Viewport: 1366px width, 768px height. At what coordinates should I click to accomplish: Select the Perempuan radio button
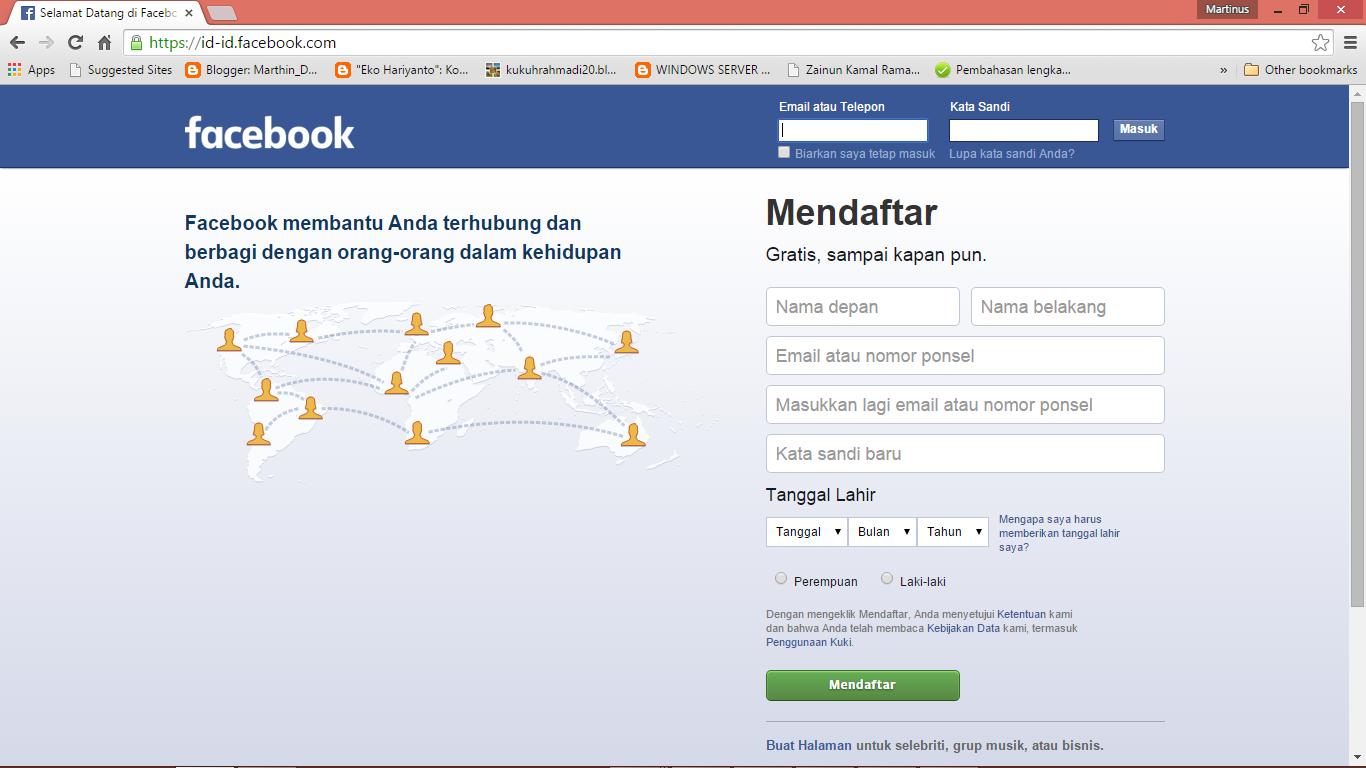(781, 578)
